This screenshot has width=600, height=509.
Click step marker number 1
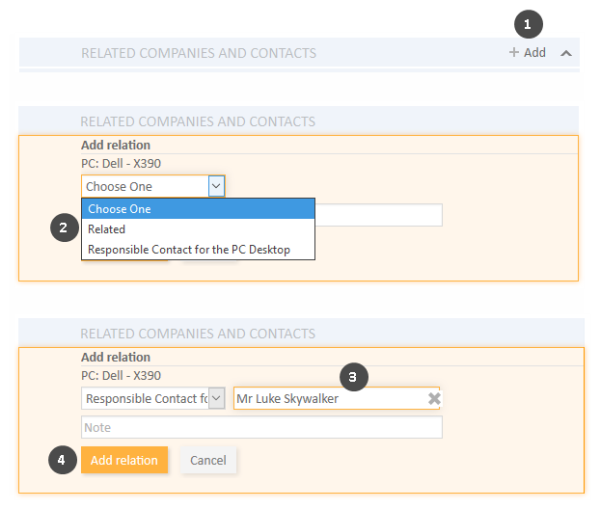coord(528,24)
